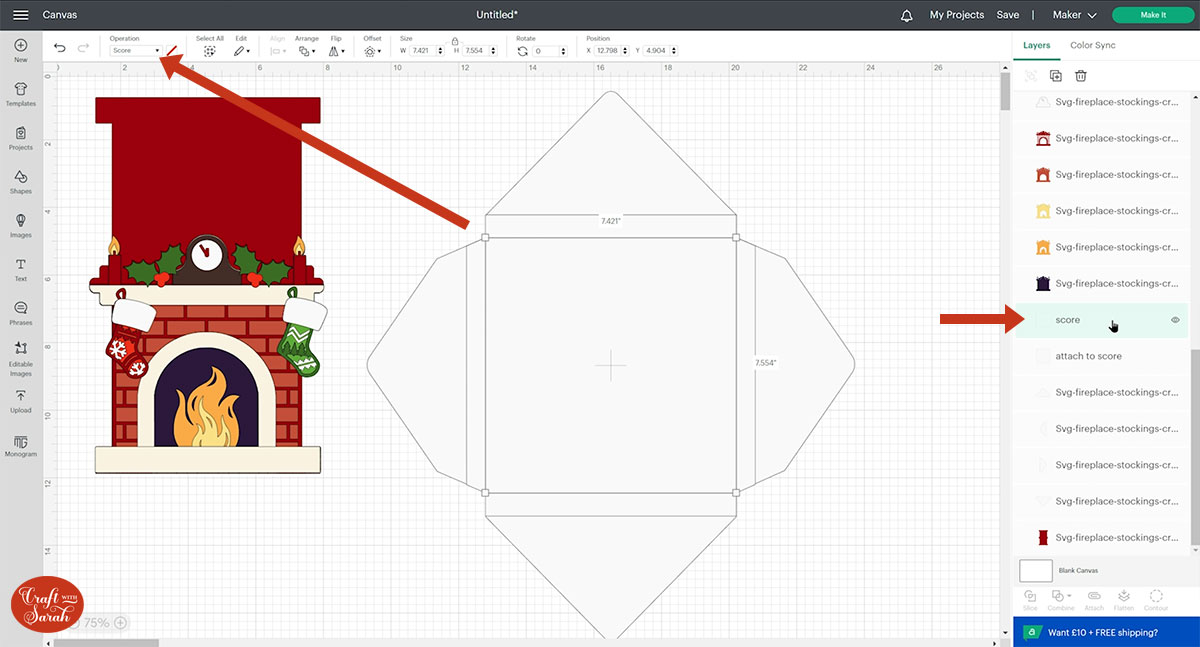This screenshot has height=647, width=1200.
Task: Click the Blank Canvas color swatch
Action: pyautogui.click(x=1035, y=570)
